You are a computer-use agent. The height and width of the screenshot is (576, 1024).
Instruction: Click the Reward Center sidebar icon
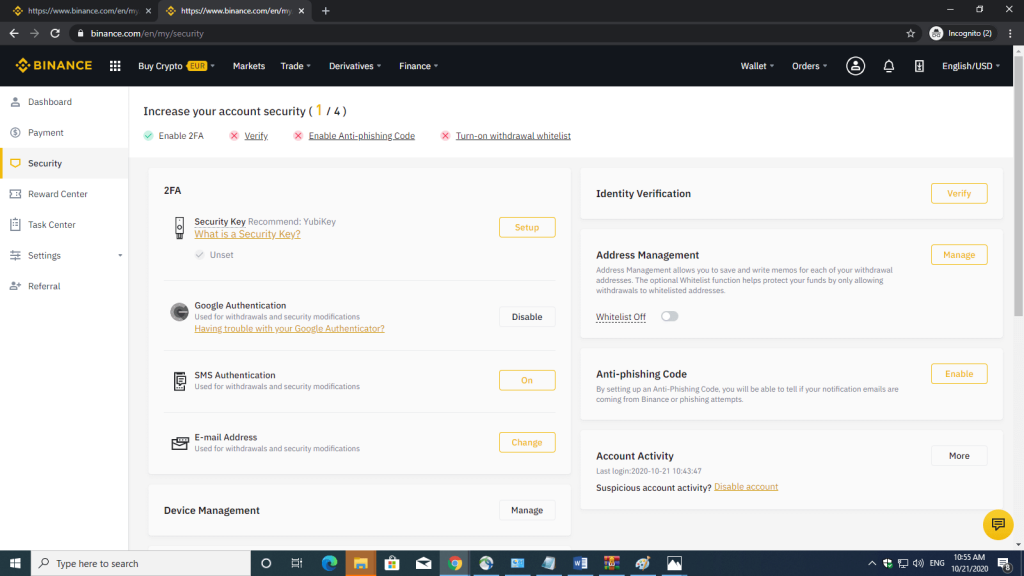tap(15, 194)
